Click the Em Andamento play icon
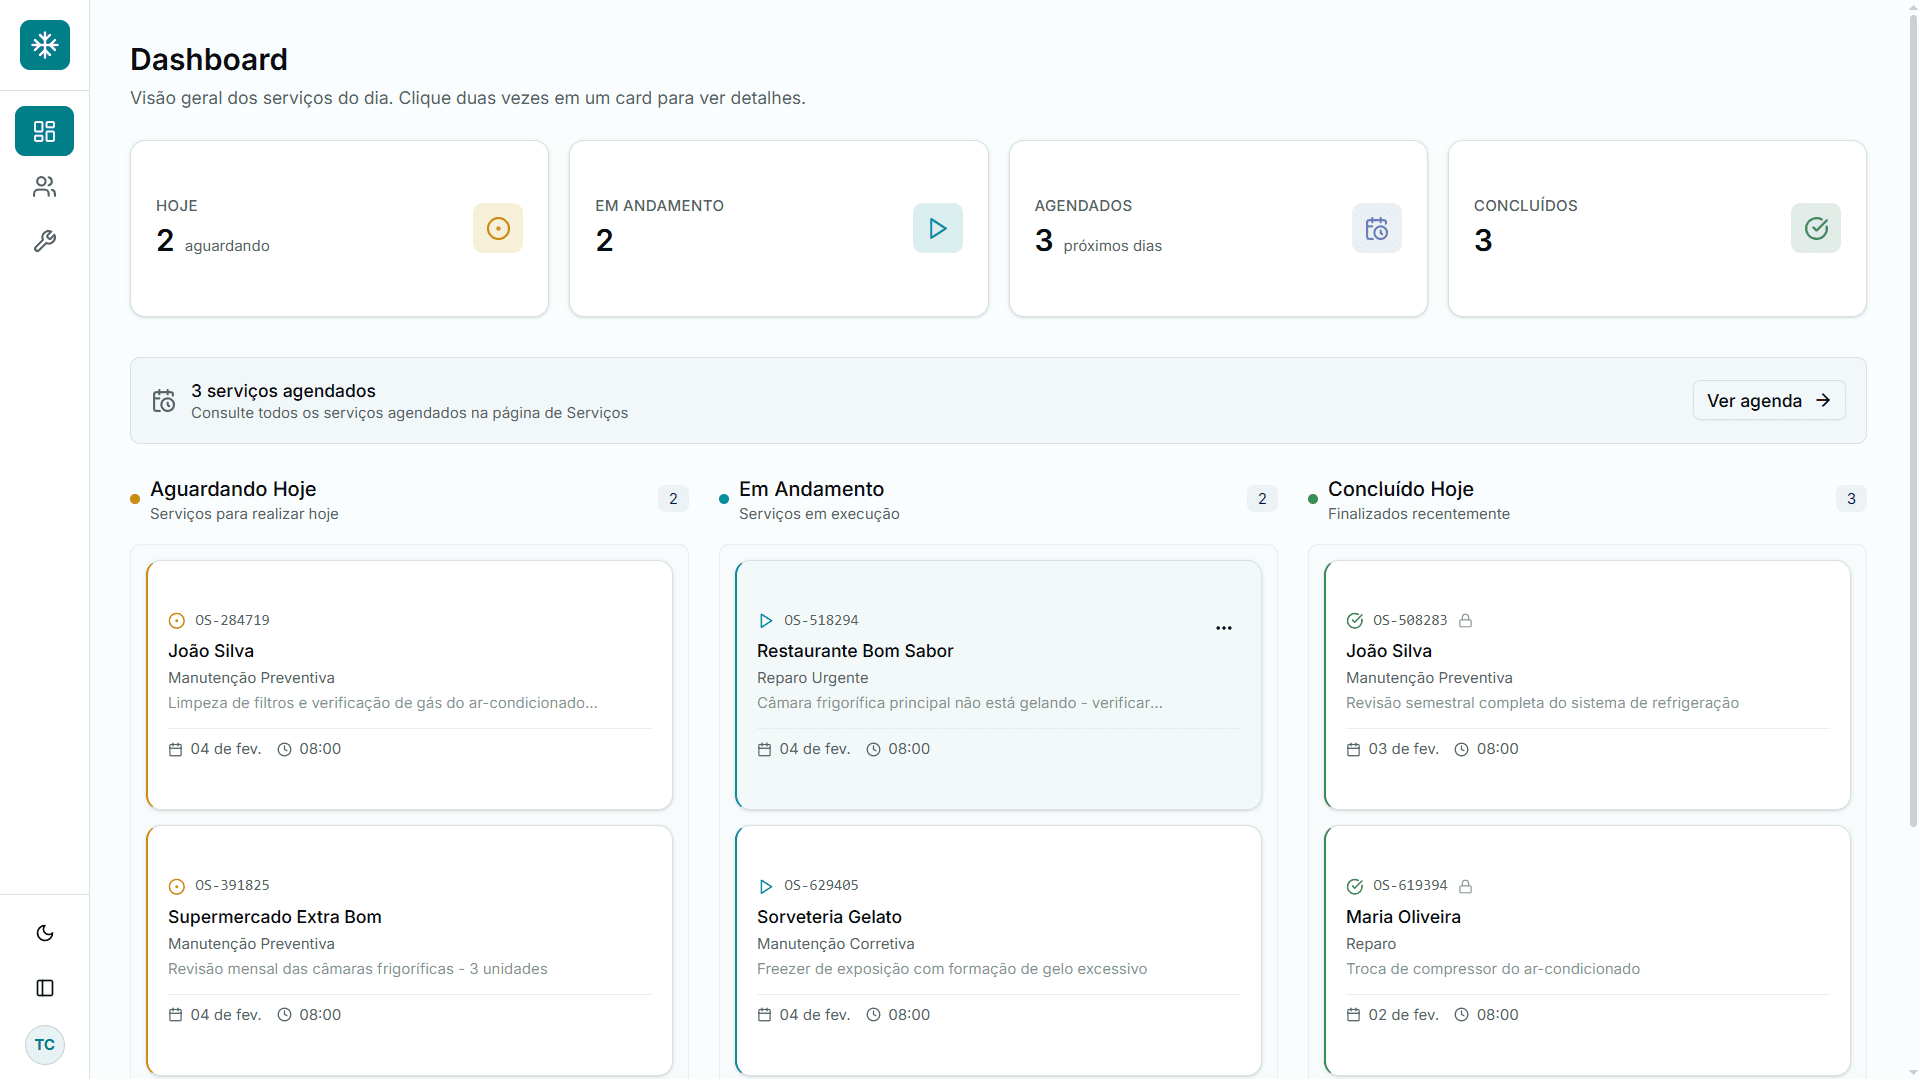Viewport: 1919px width, 1079px height. click(x=938, y=228)
